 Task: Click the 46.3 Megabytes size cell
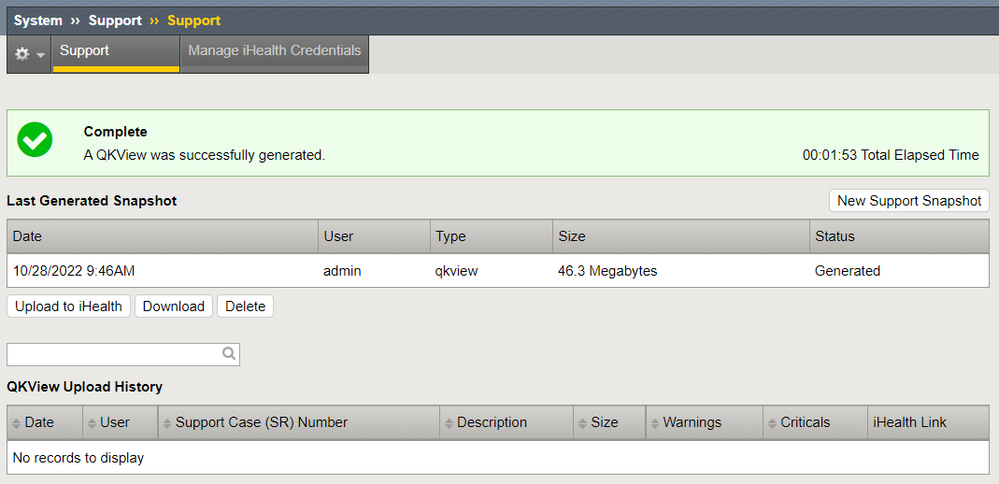[x=608, y=271]
